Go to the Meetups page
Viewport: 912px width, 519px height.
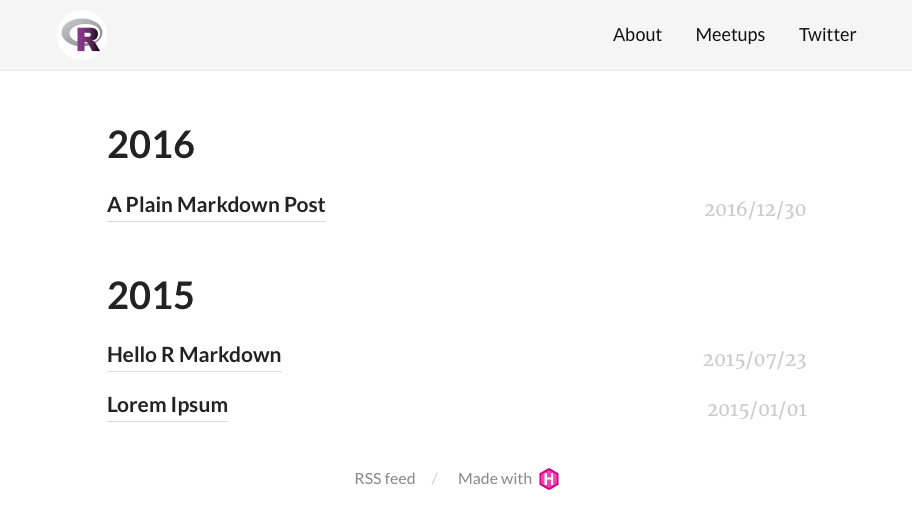pos(730,35)
